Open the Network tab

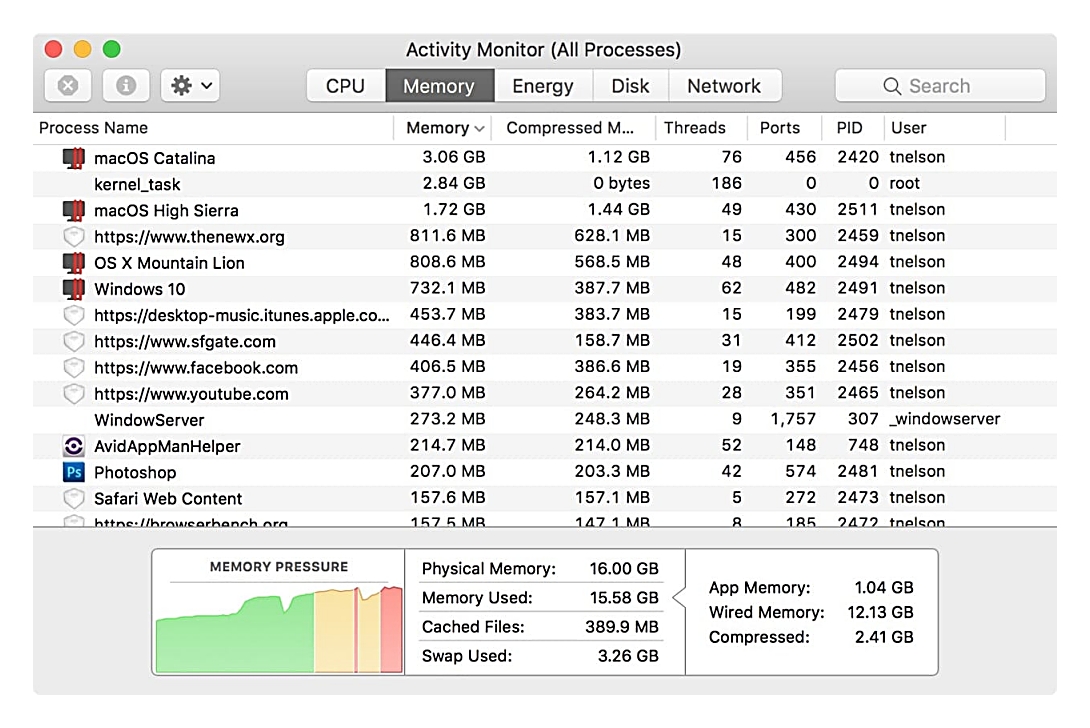point(724,86)
